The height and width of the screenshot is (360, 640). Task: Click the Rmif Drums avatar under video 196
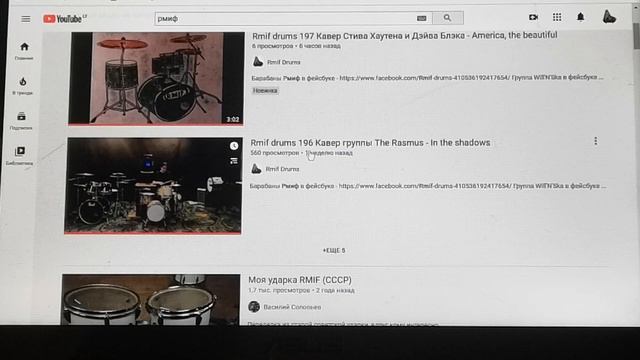[256, 169]
